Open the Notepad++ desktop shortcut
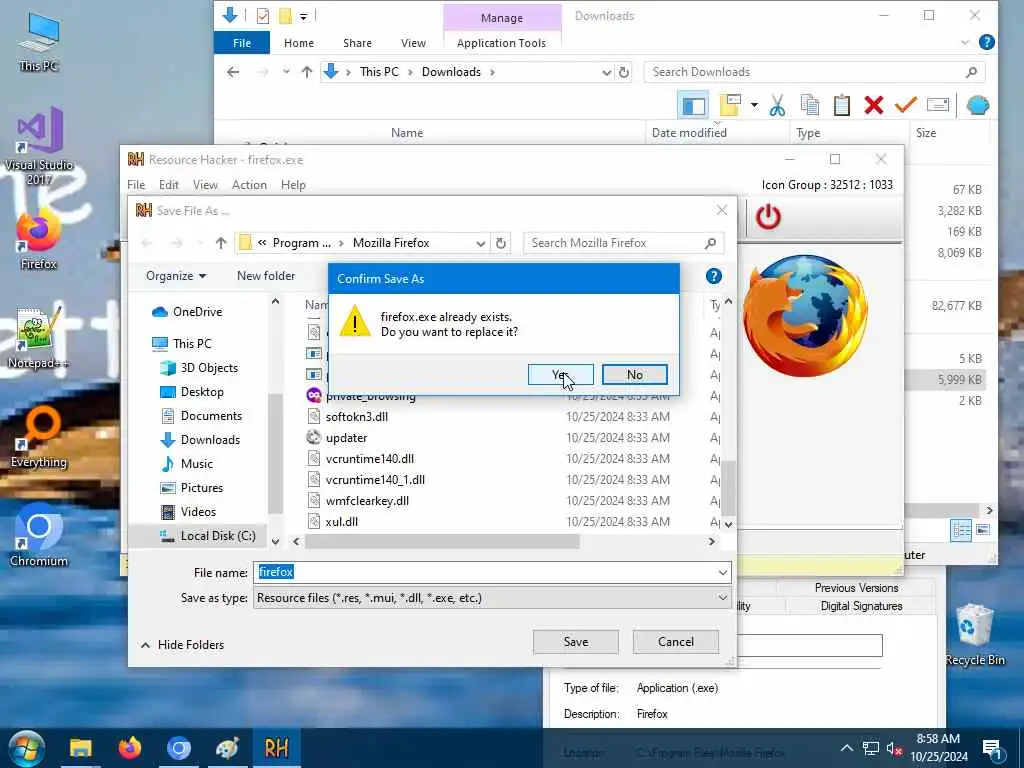 [37, 338]
